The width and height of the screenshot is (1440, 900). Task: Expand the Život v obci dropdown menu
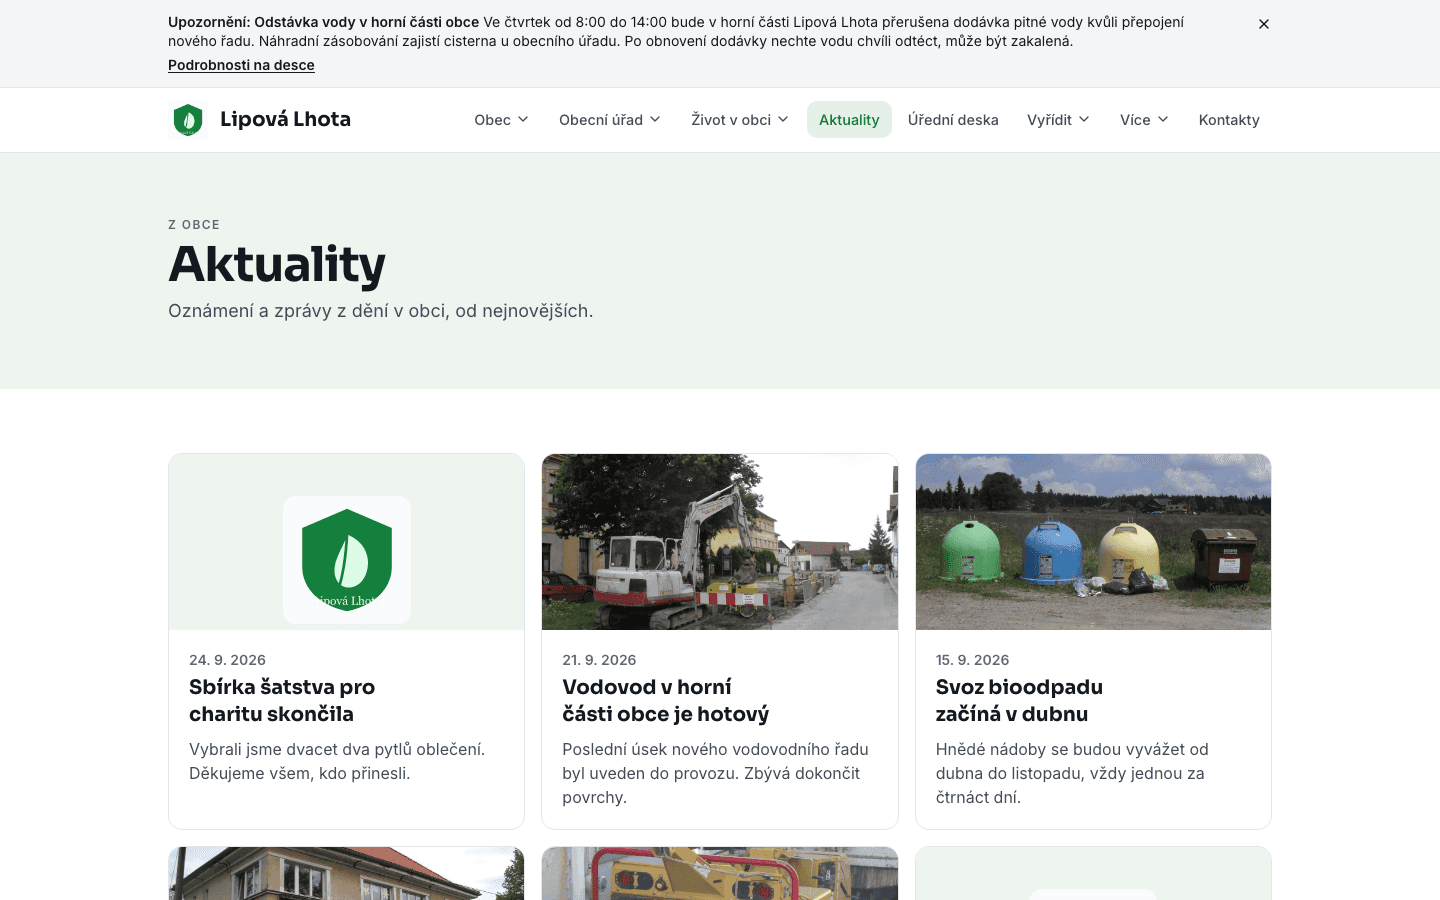coord(740,120)
